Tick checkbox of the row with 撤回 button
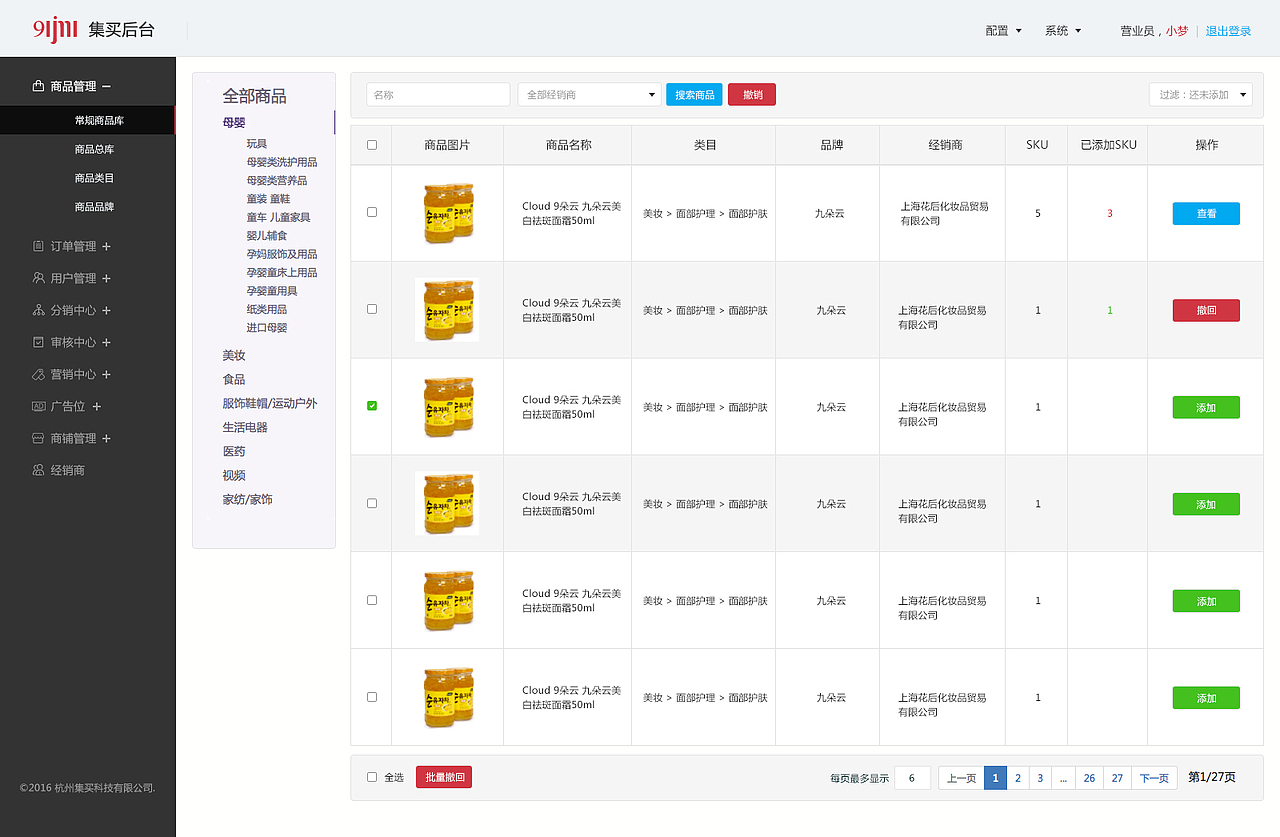 [x=372, y=309]
